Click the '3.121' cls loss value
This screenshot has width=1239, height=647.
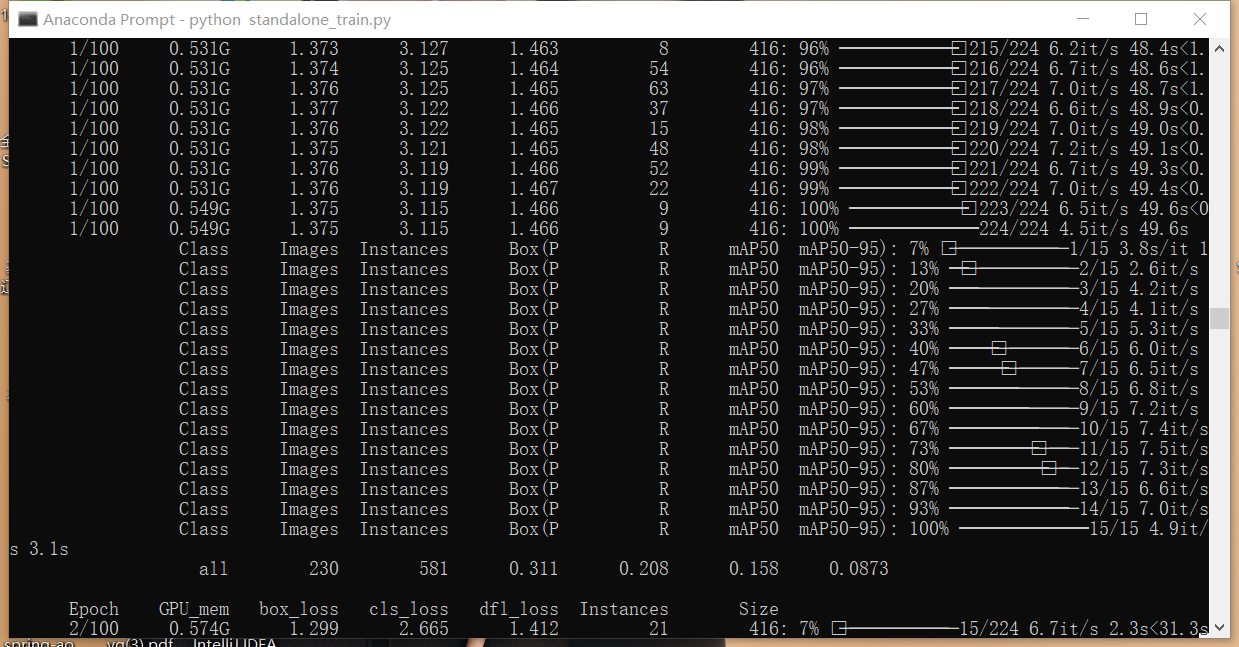[424, 149]
